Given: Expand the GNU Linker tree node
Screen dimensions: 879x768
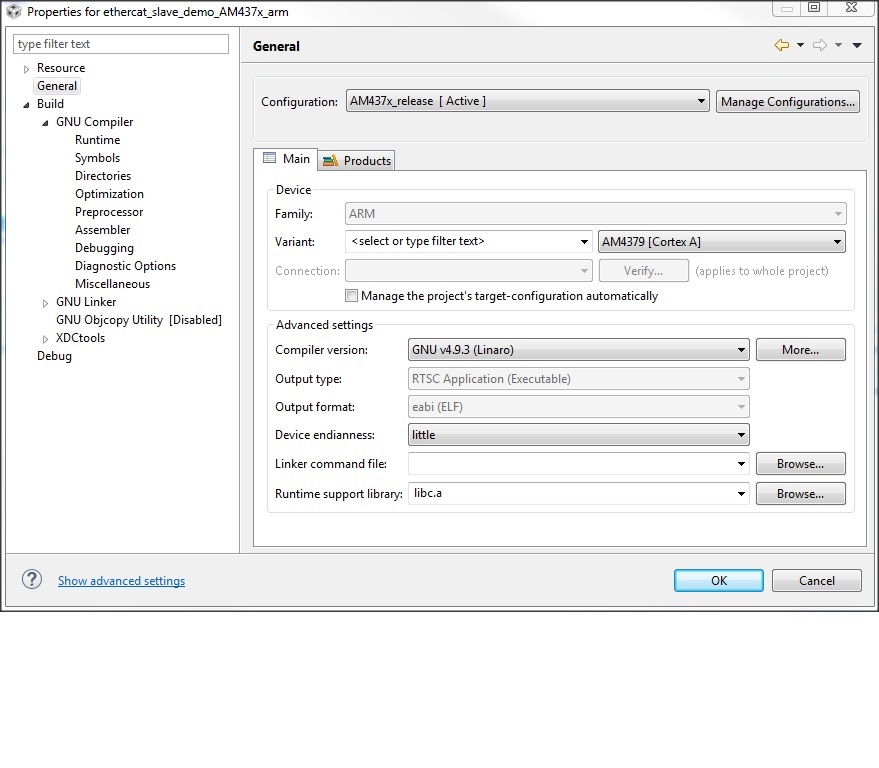Looking at the screenshot, I should point(45,303).
